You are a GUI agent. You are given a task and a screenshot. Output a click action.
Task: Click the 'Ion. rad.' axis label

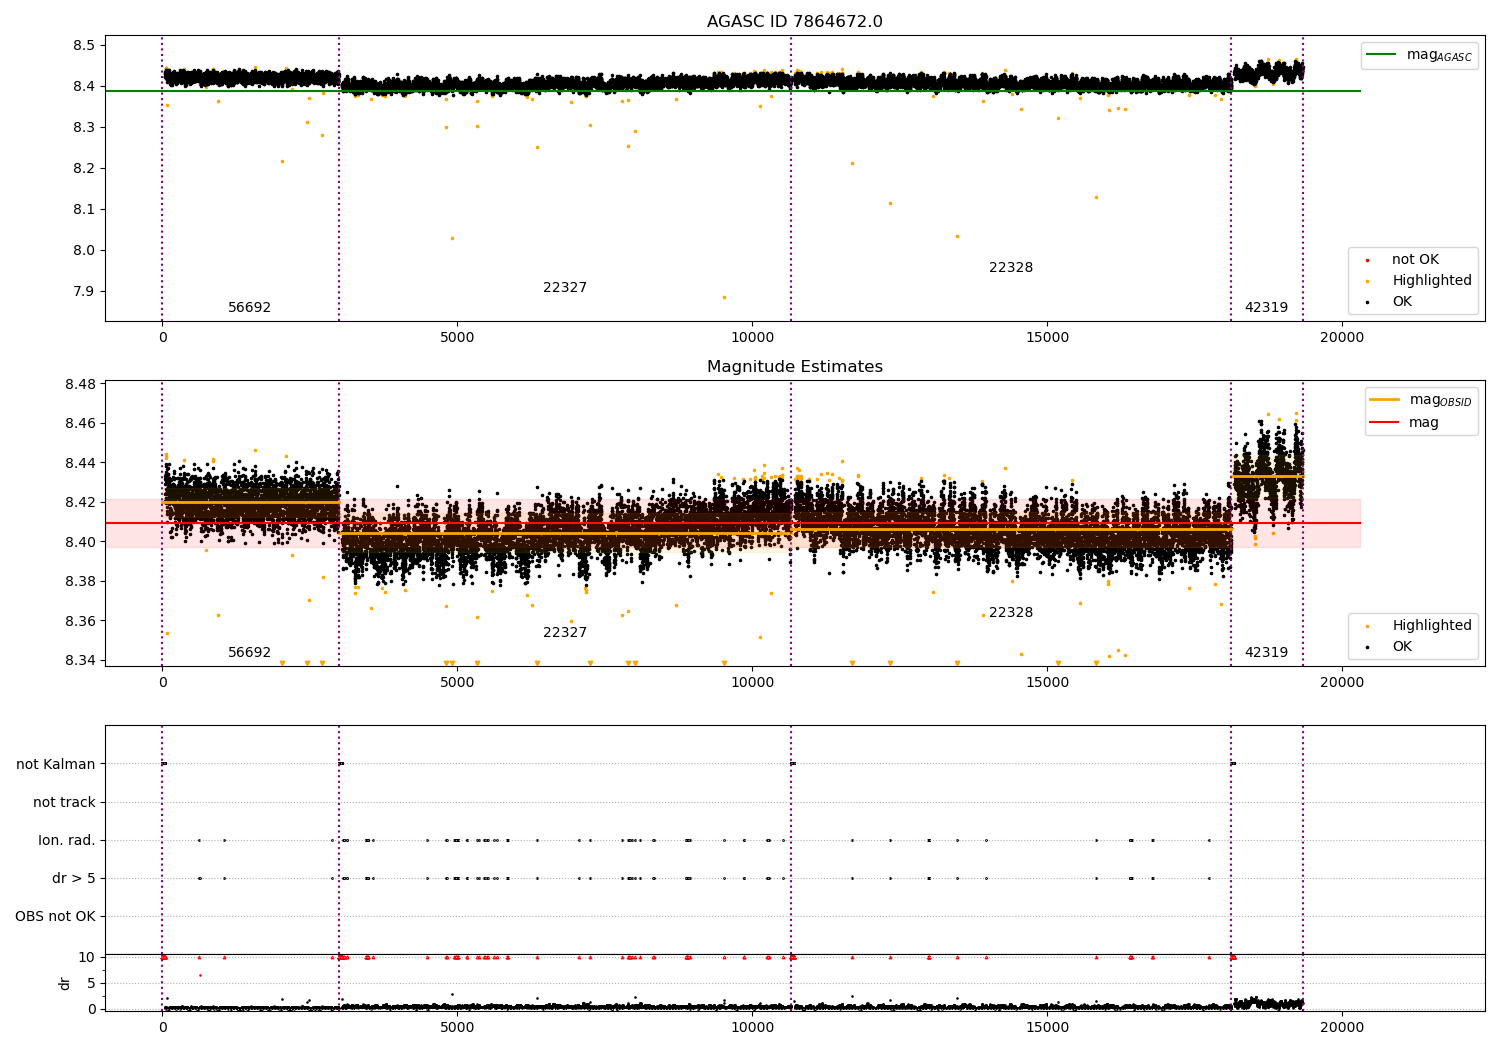[x=67, y=841]
